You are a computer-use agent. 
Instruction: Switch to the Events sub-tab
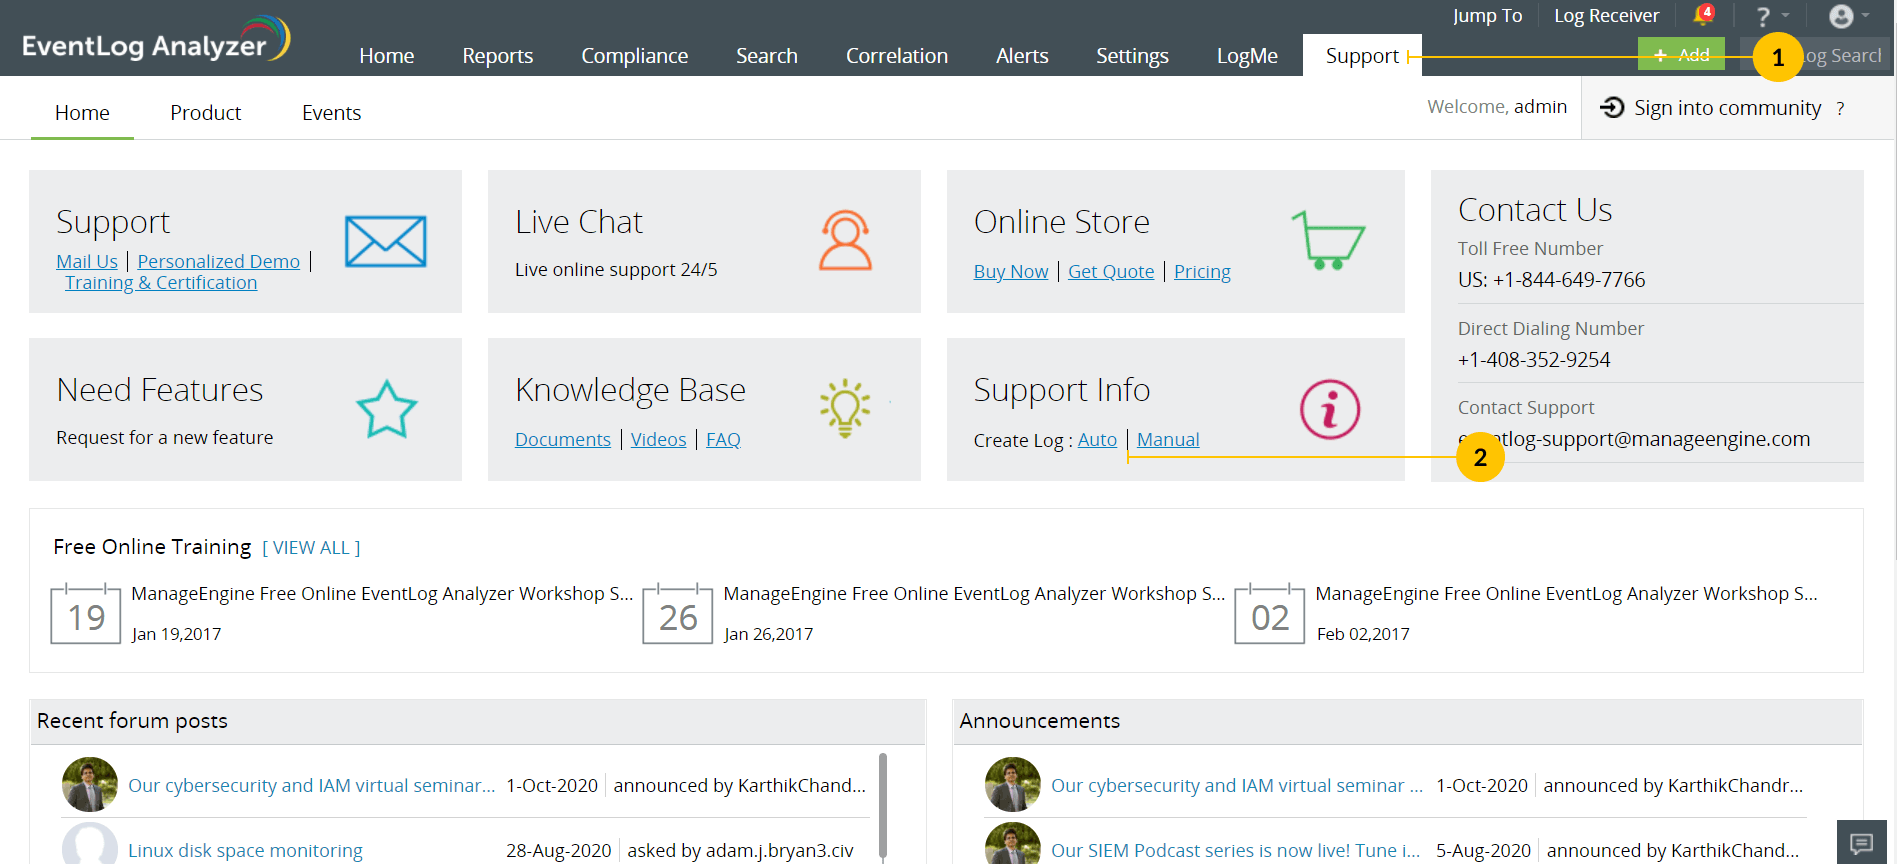pos(331,113)
